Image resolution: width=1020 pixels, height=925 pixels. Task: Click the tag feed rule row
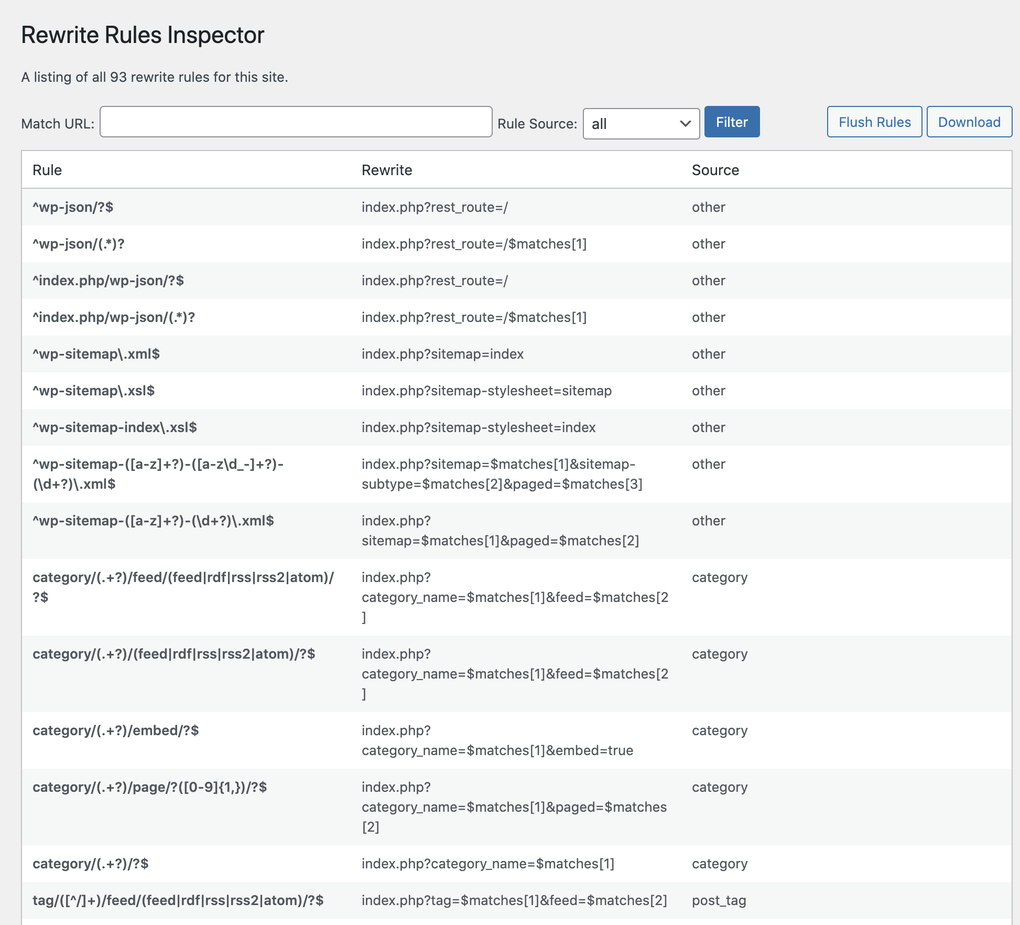517,901
